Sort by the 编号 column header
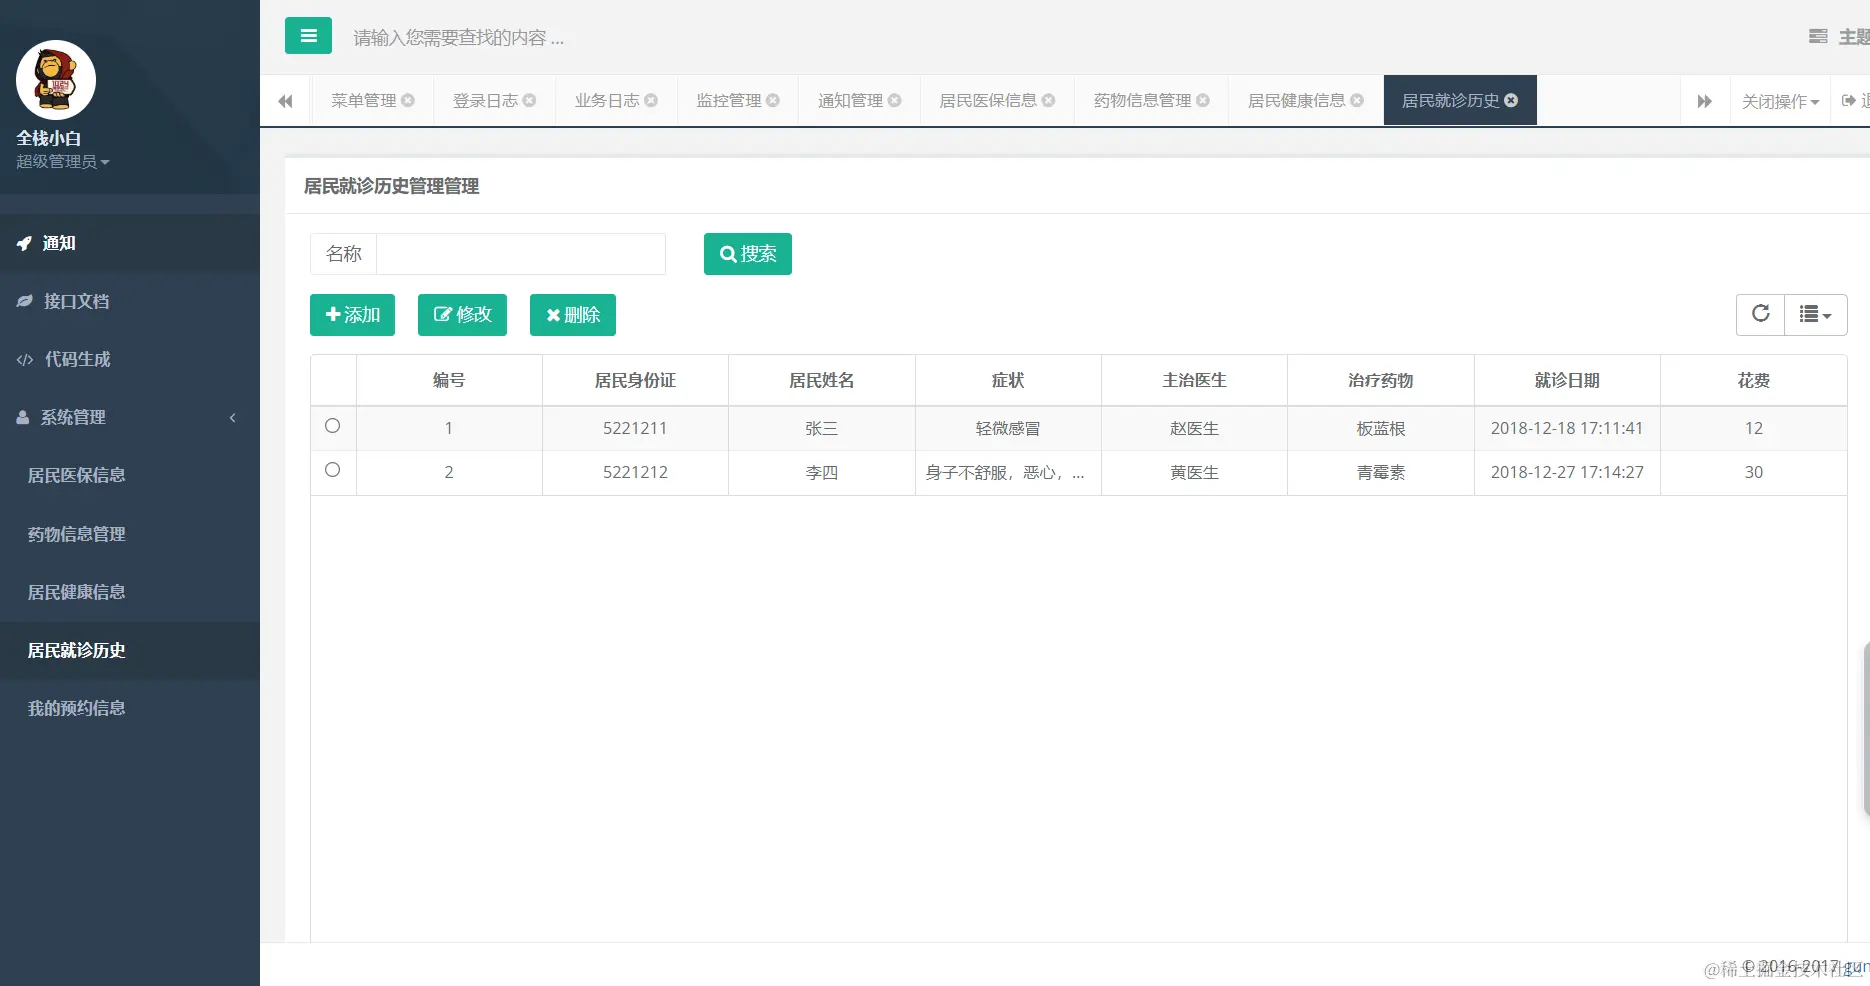Screen dimensions: 1870x986 coord(449,380)
